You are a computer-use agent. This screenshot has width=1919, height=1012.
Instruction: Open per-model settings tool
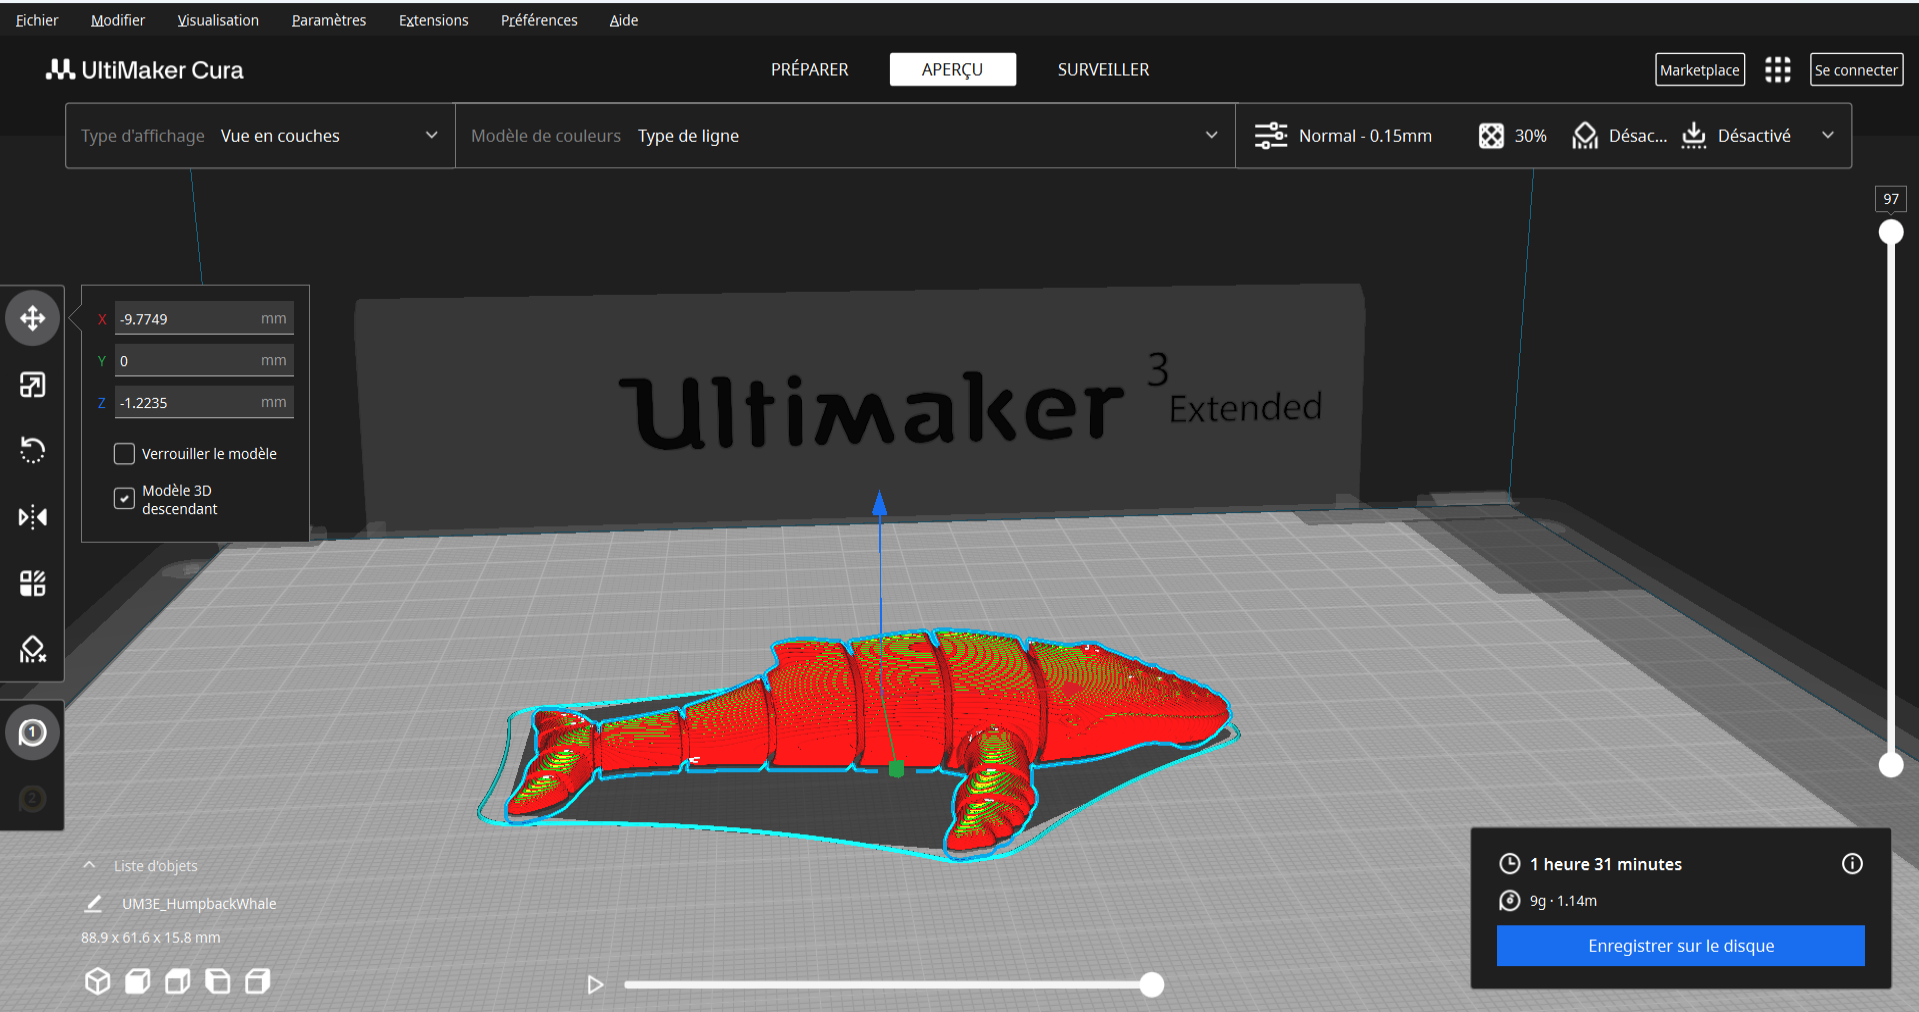click(x=33, y=583)
